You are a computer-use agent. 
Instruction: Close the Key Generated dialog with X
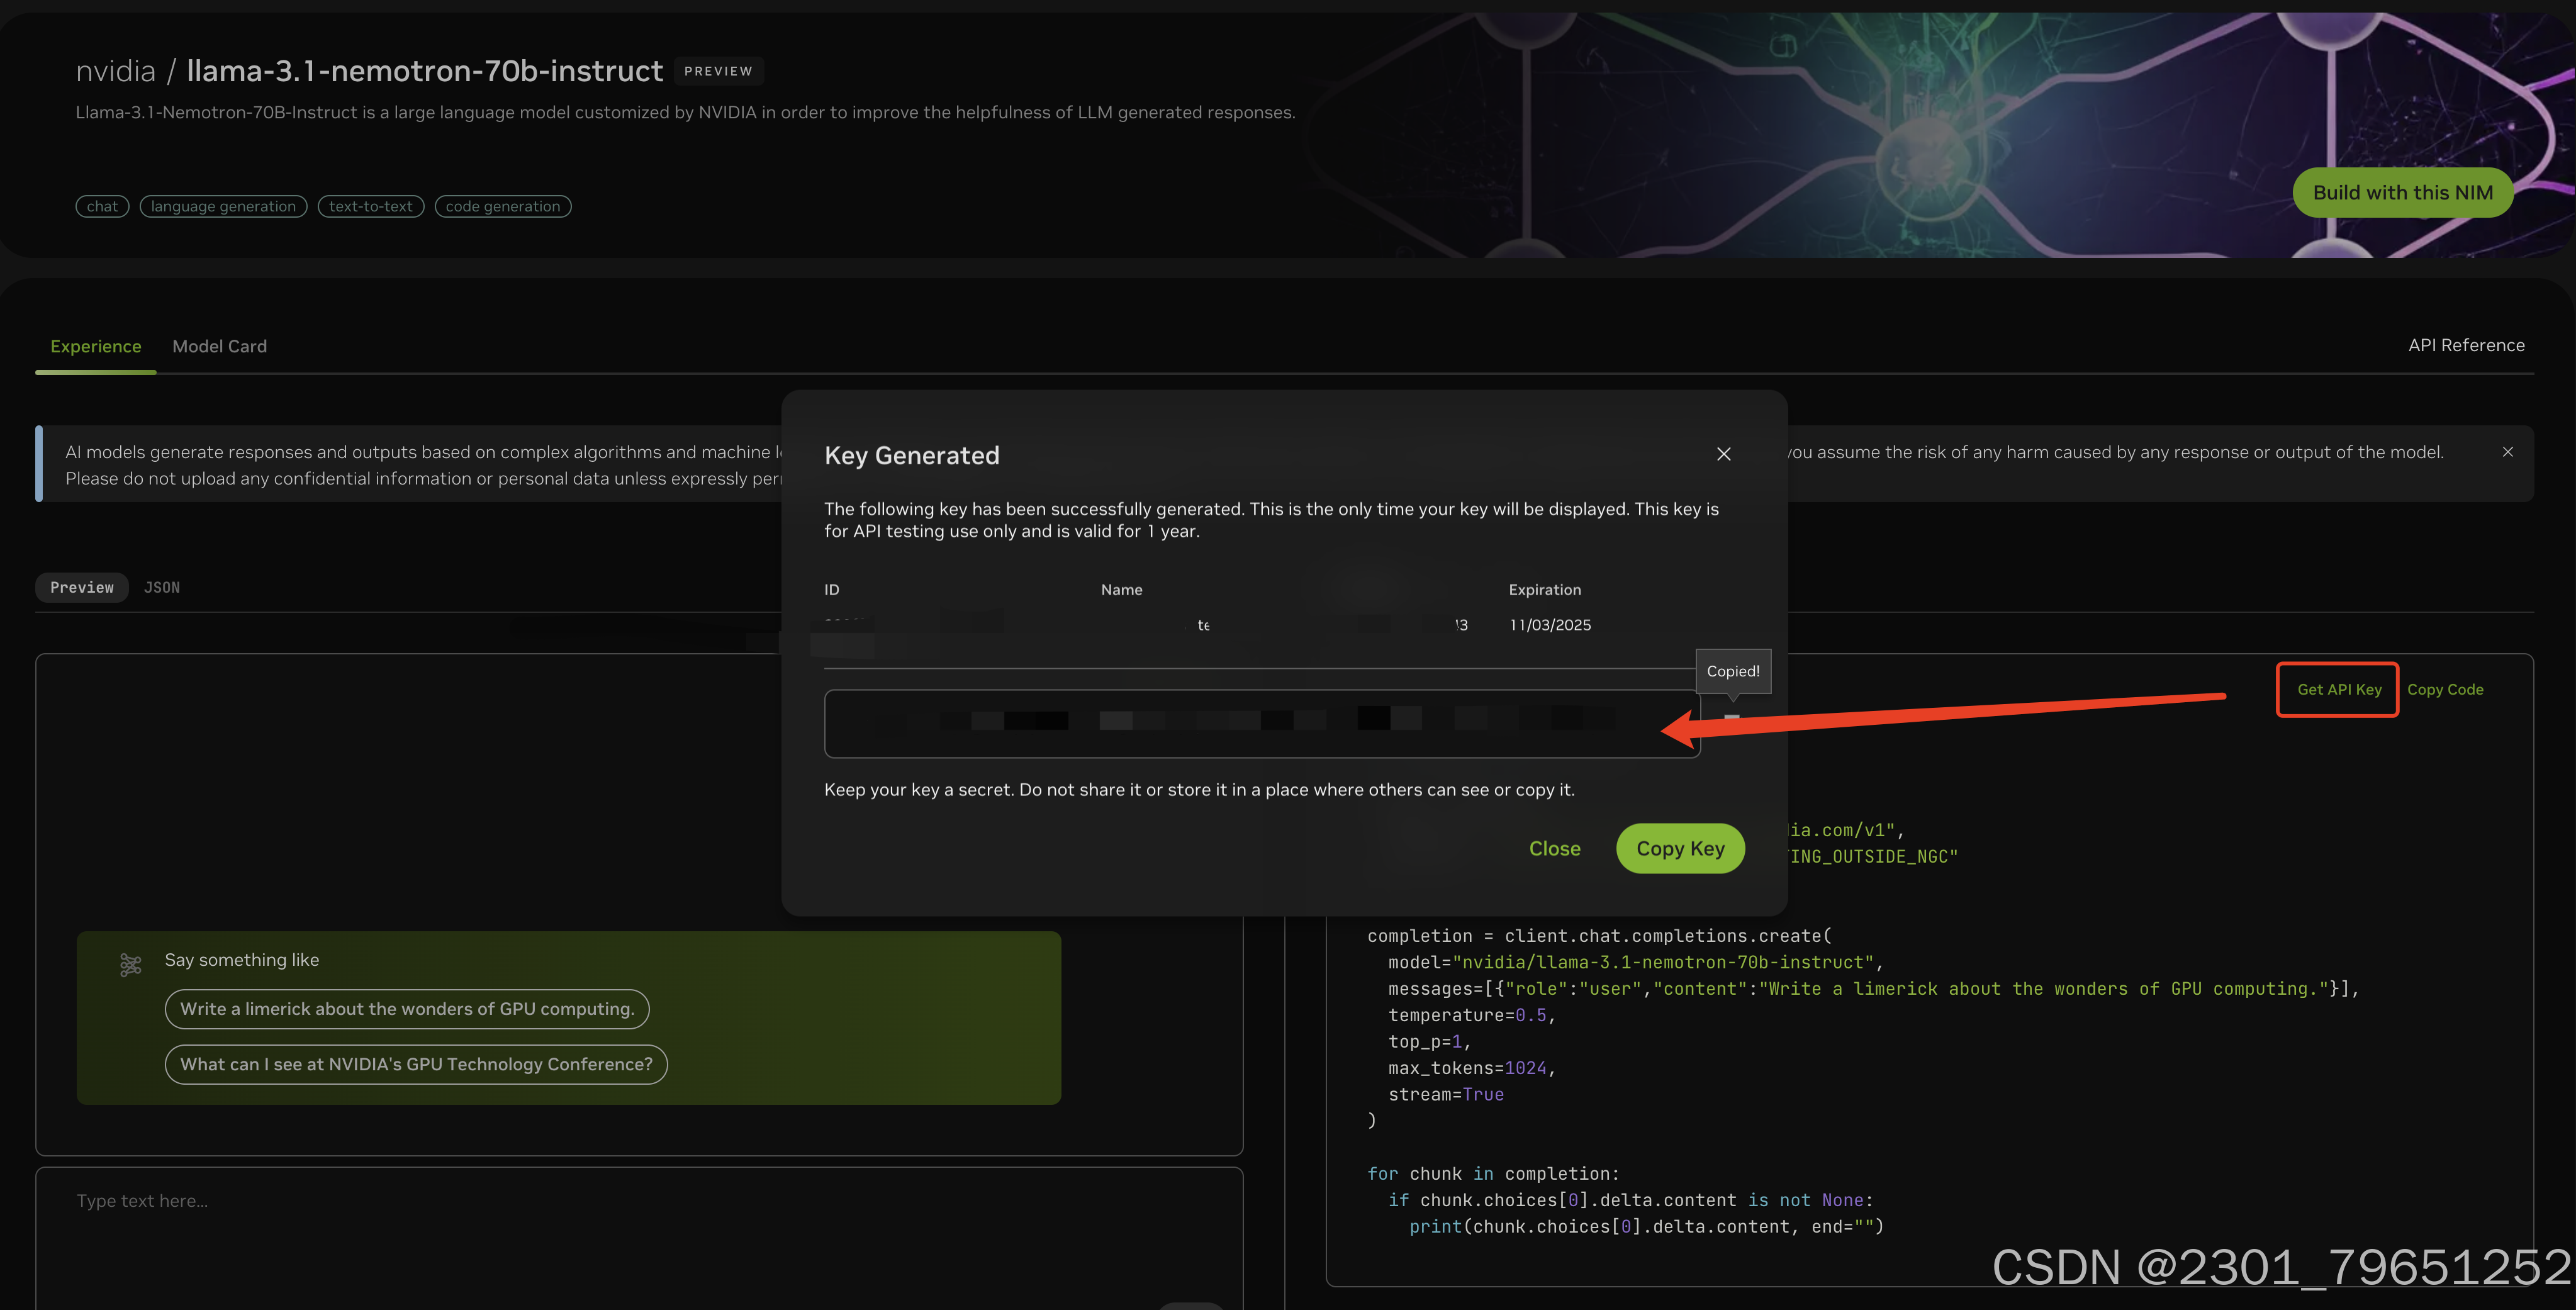tap(1723, 454)
